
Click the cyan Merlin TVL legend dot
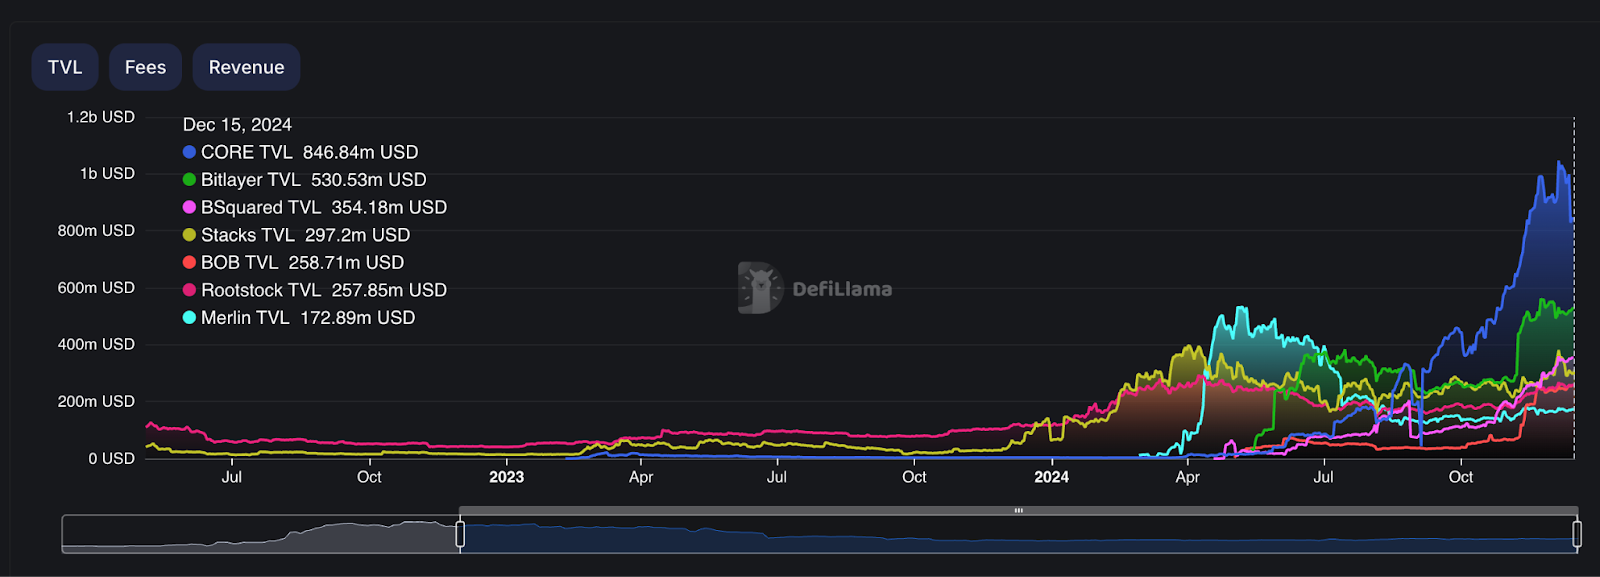point(189,317)
